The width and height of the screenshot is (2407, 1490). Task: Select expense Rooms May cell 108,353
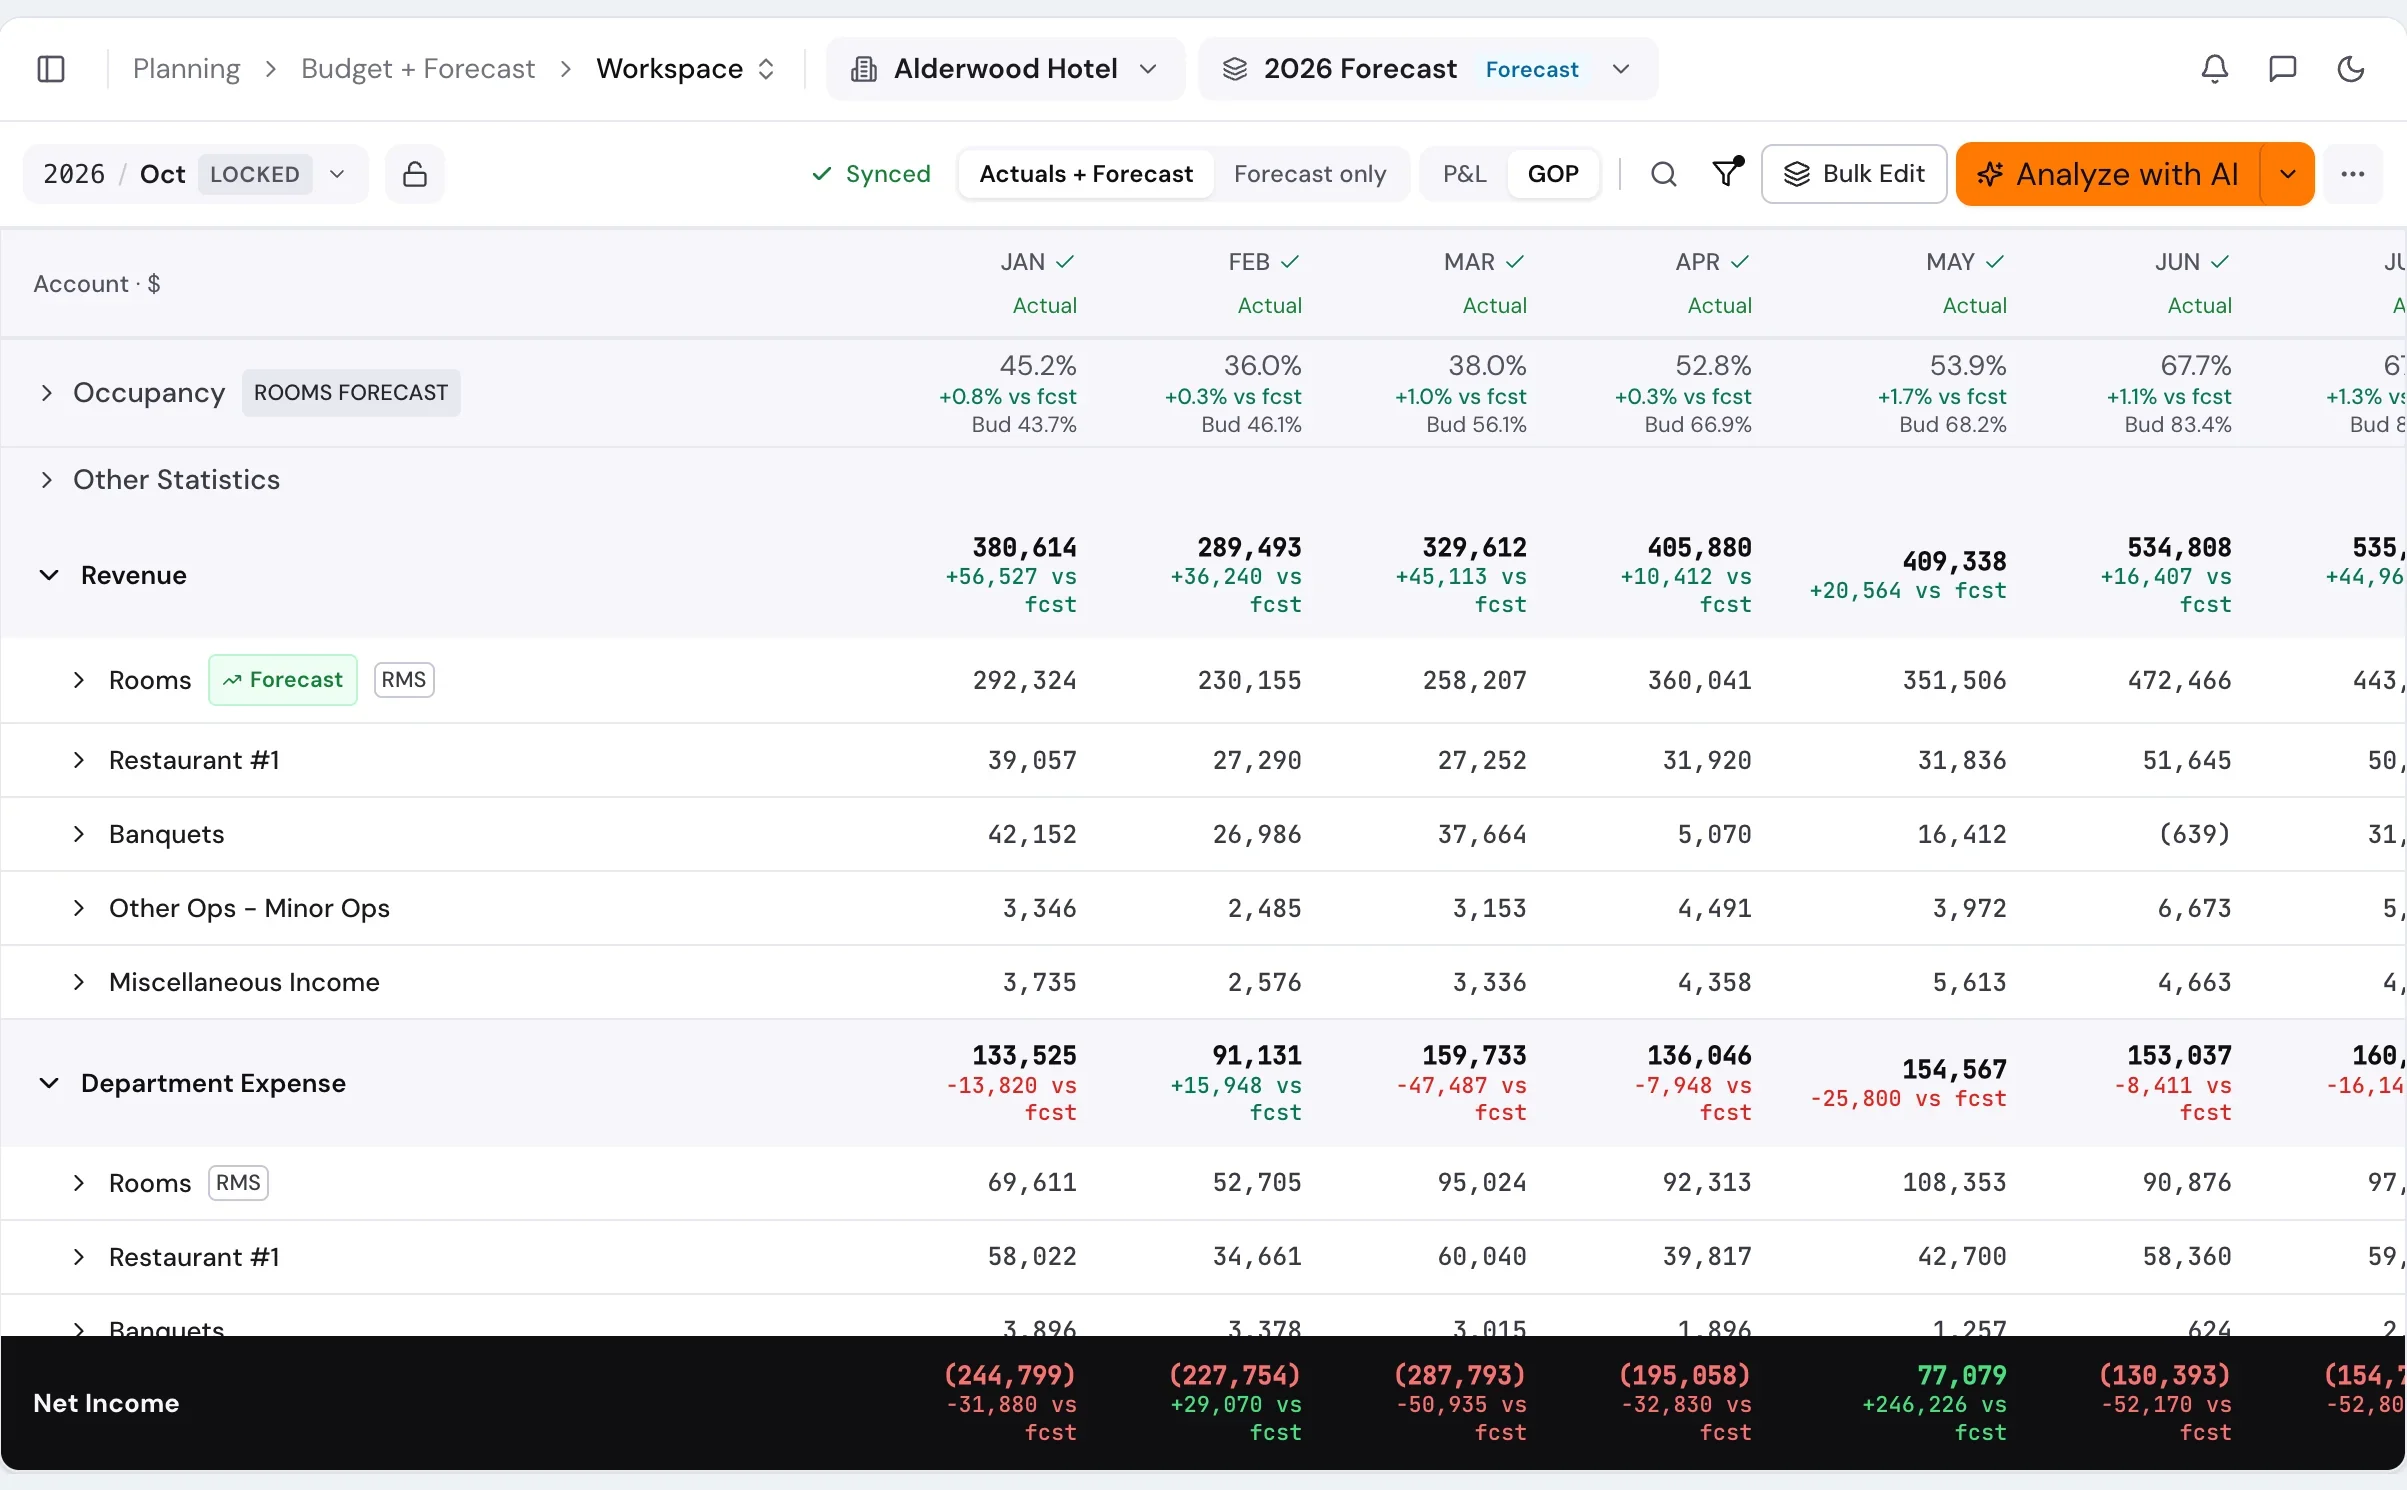[x=1954, y=1183]
